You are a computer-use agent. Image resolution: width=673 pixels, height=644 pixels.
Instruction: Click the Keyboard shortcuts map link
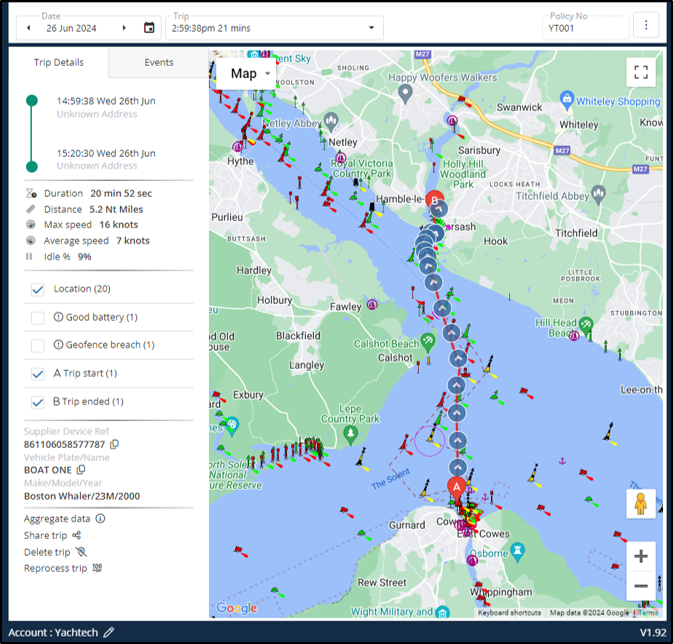509,613
